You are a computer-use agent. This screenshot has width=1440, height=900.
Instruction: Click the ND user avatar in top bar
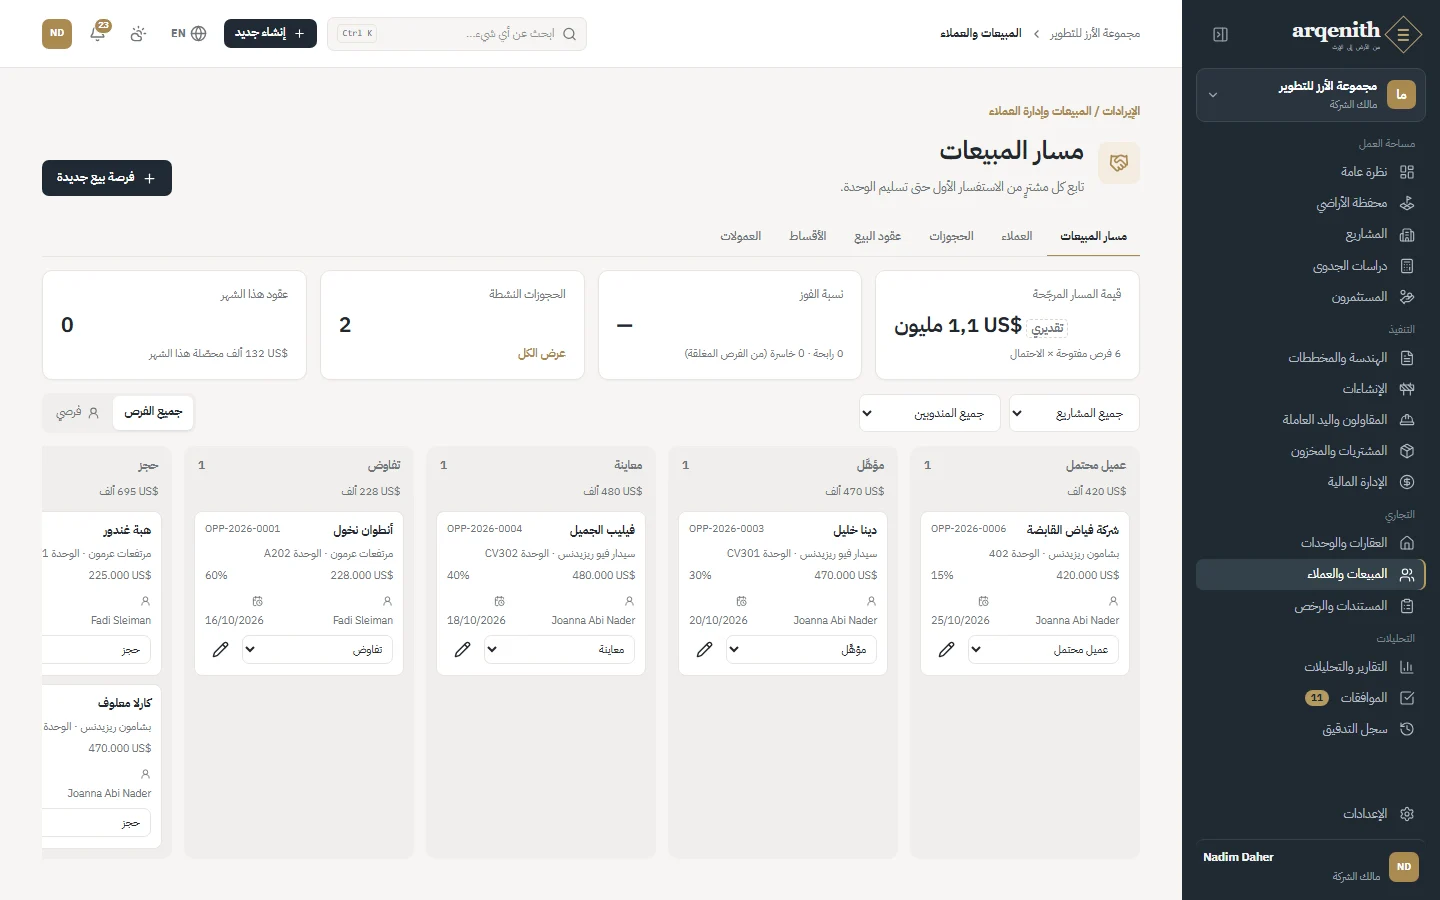[x=57, y=33]
